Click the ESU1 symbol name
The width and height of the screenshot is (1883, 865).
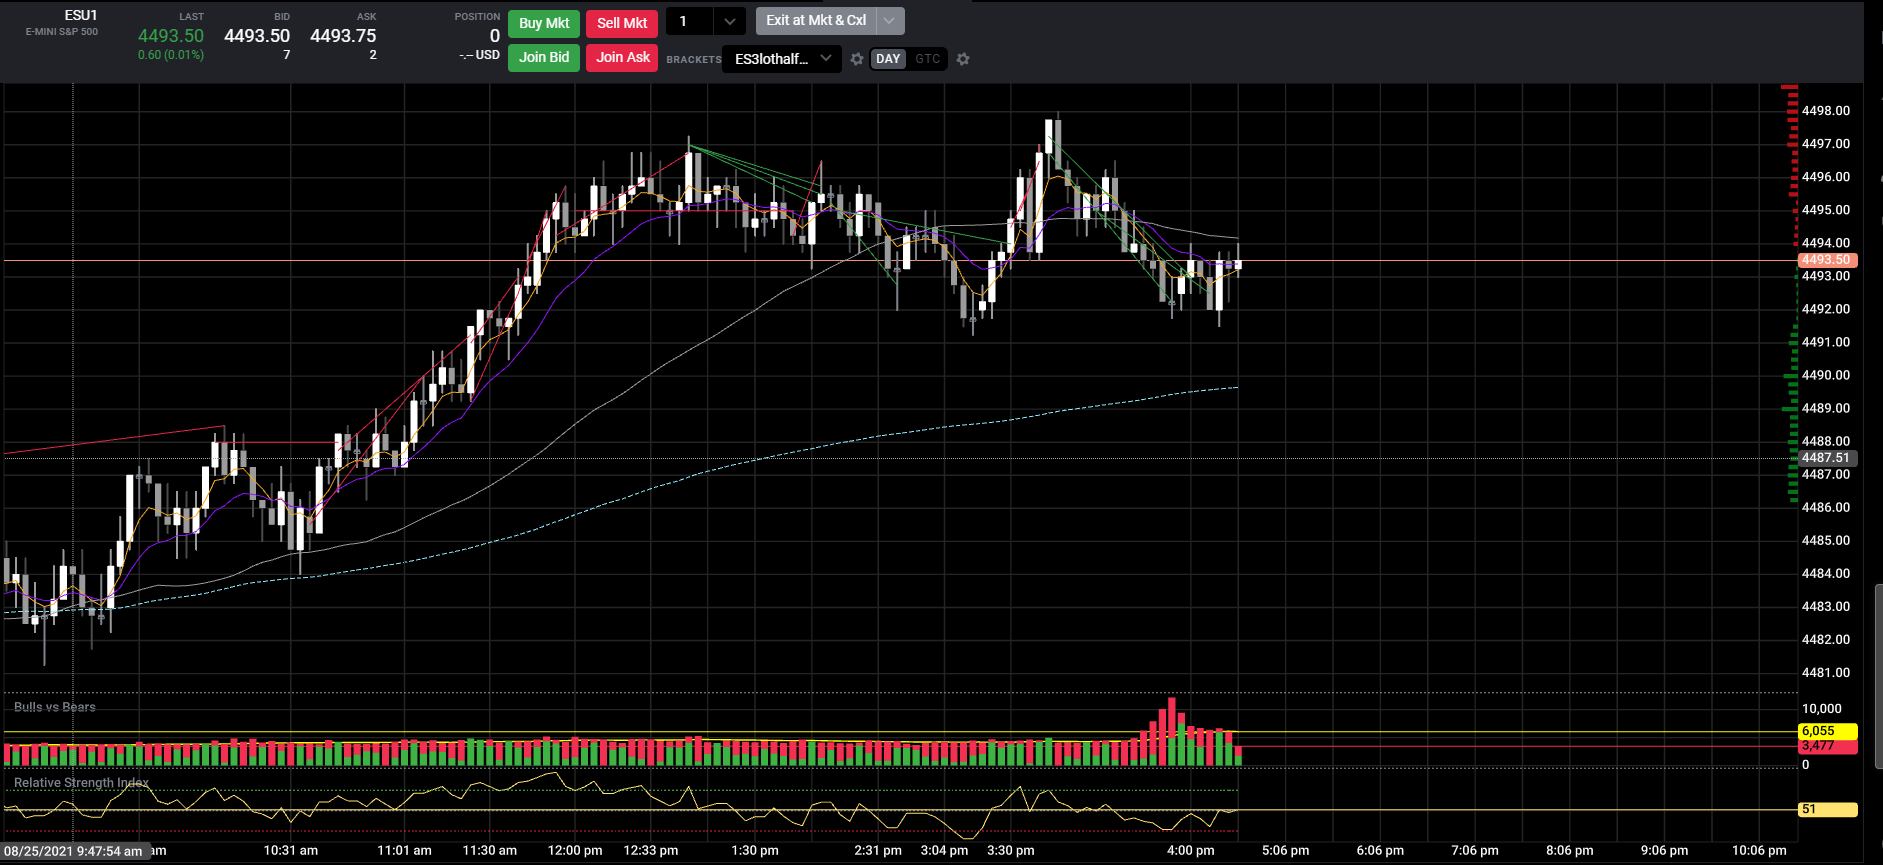click(x=81, y=15)
